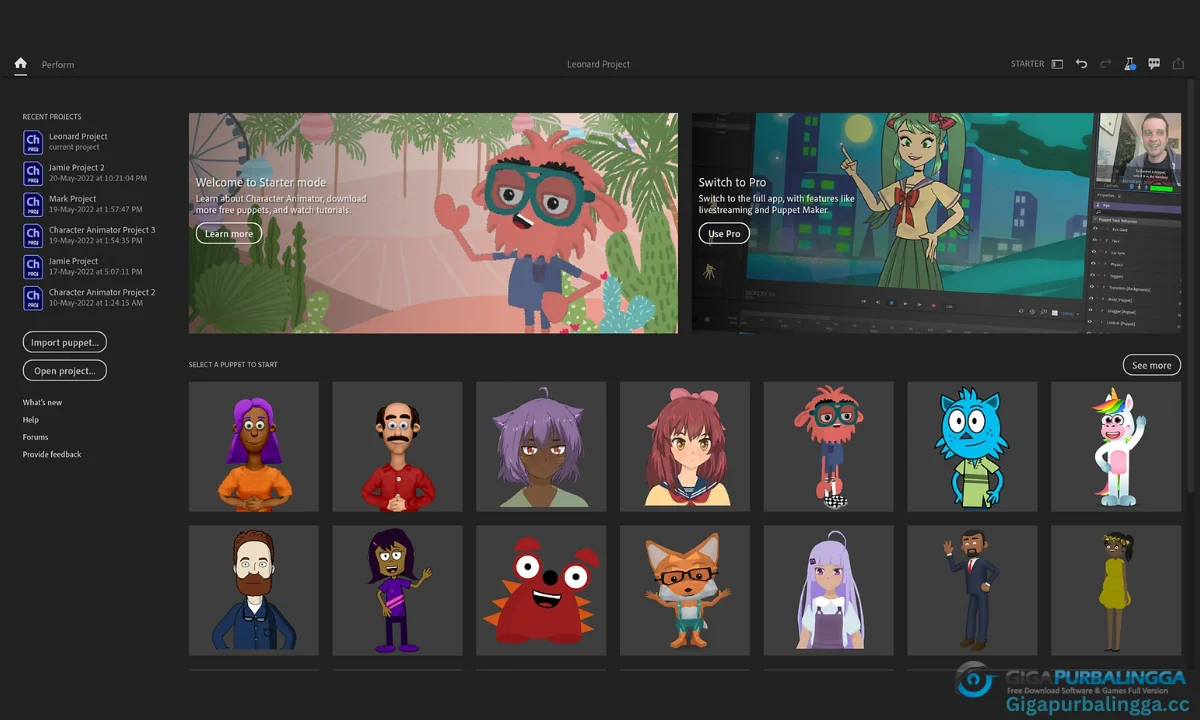Go to the Home screen icon
Screen dimensions: 1200x720
pos(20,63)
